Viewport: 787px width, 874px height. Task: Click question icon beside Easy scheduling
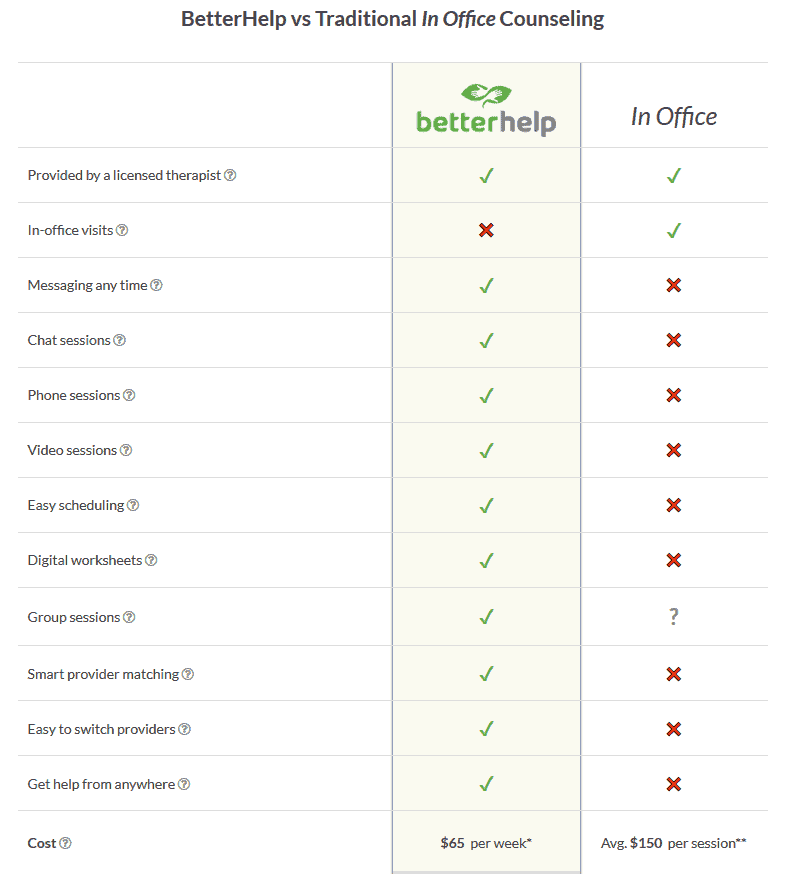pos(133,505)
